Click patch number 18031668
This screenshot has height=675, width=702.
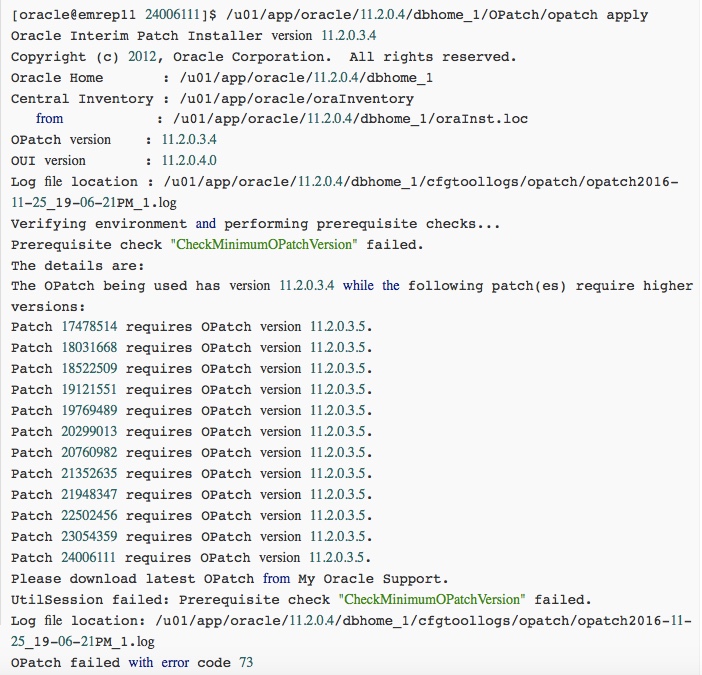coord(89,348)
